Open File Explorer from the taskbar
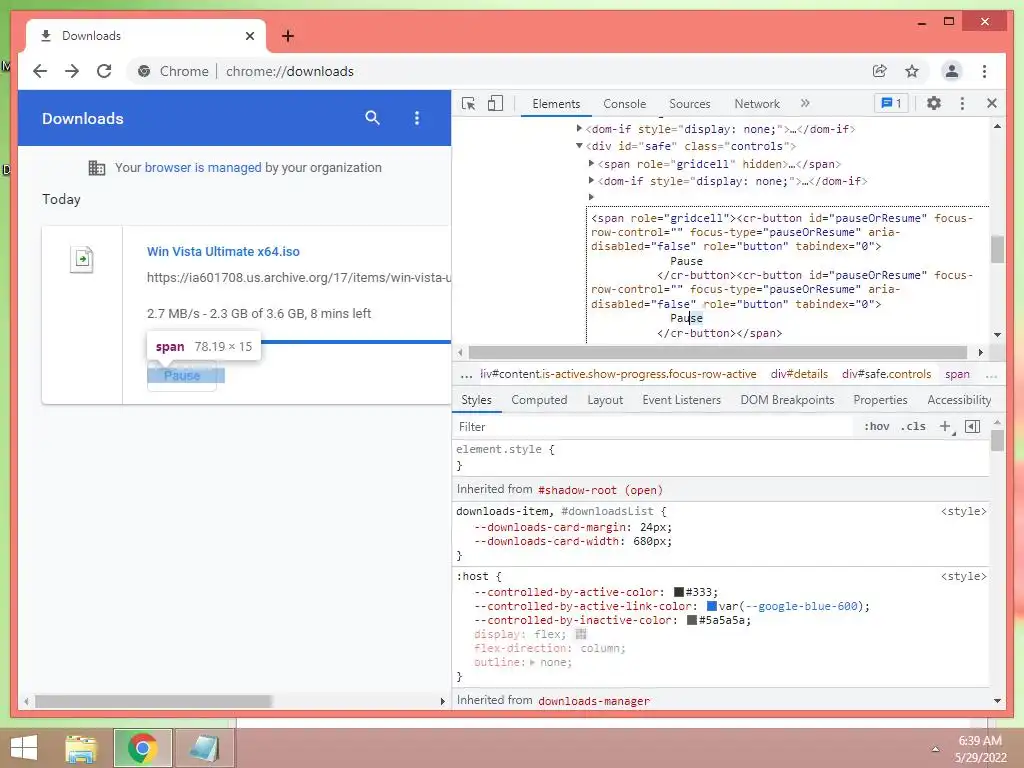Image resolution: width=1024 pixels, height=768 pixels. coord(81,748)
